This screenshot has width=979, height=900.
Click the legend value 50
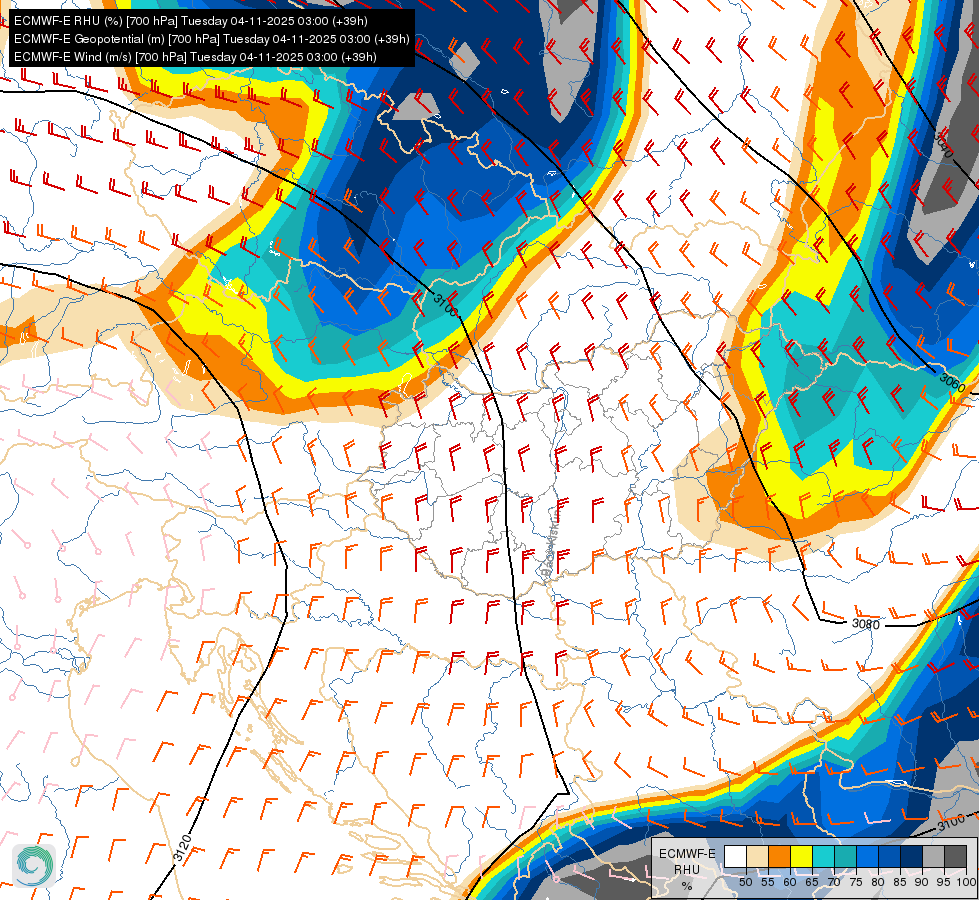point(745,883)
